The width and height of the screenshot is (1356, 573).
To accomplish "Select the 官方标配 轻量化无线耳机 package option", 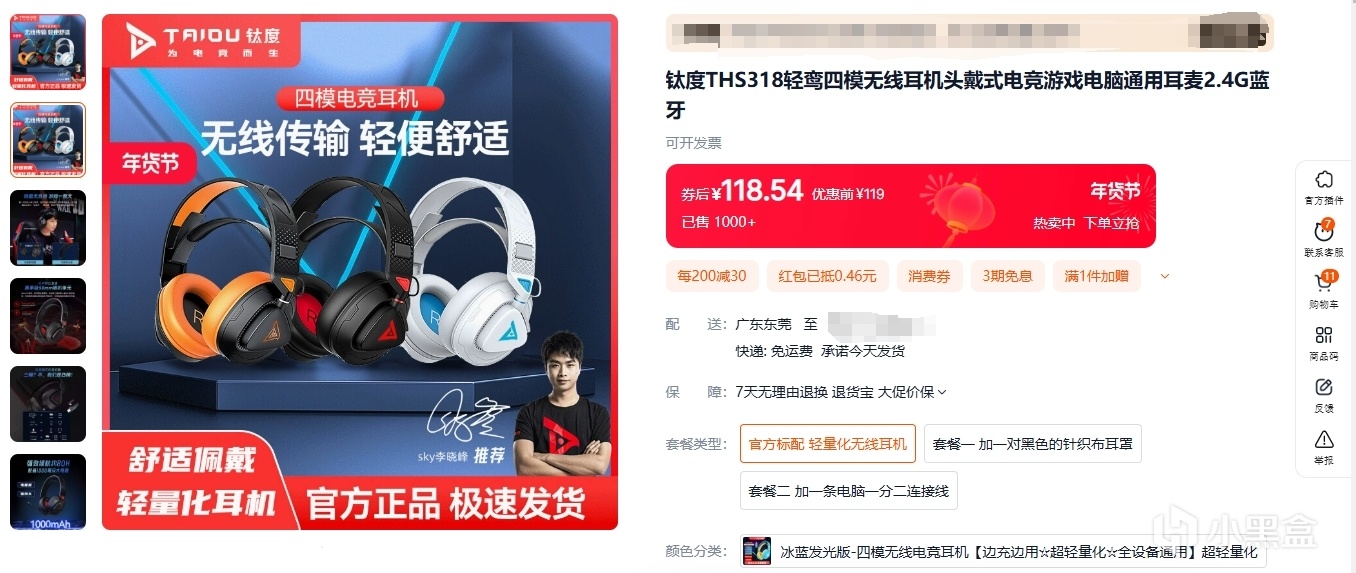I will (828, 443).
